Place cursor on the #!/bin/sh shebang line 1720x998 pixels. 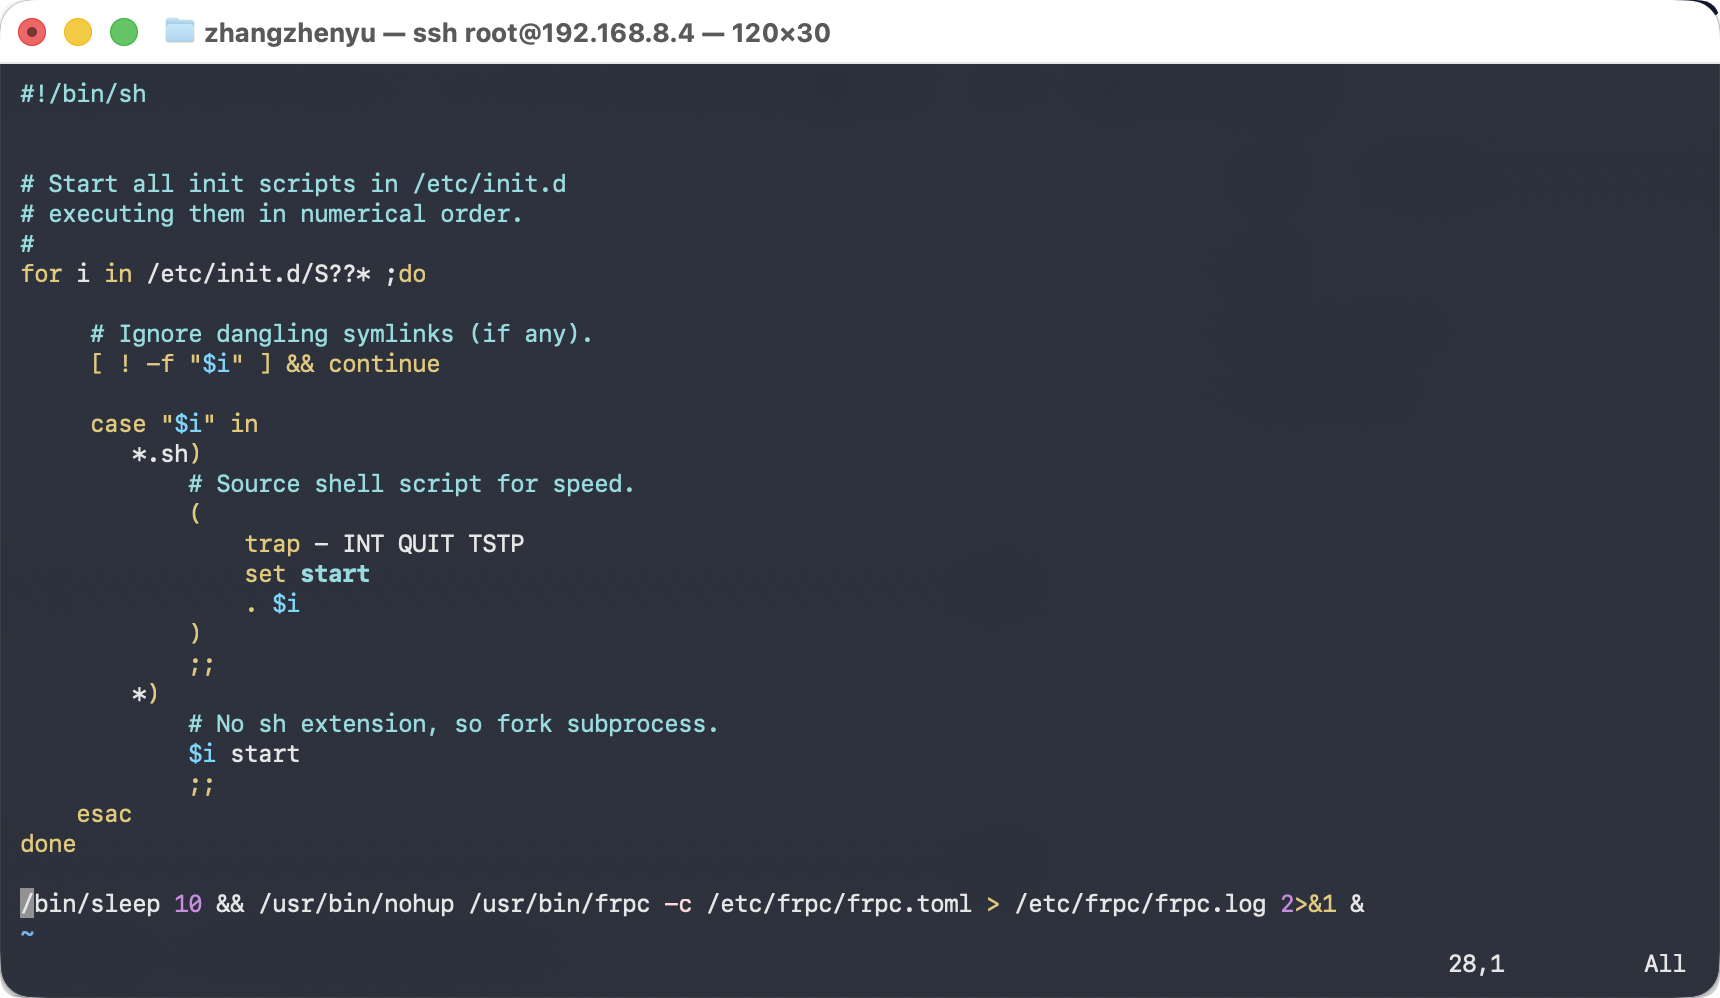[83, 94]
